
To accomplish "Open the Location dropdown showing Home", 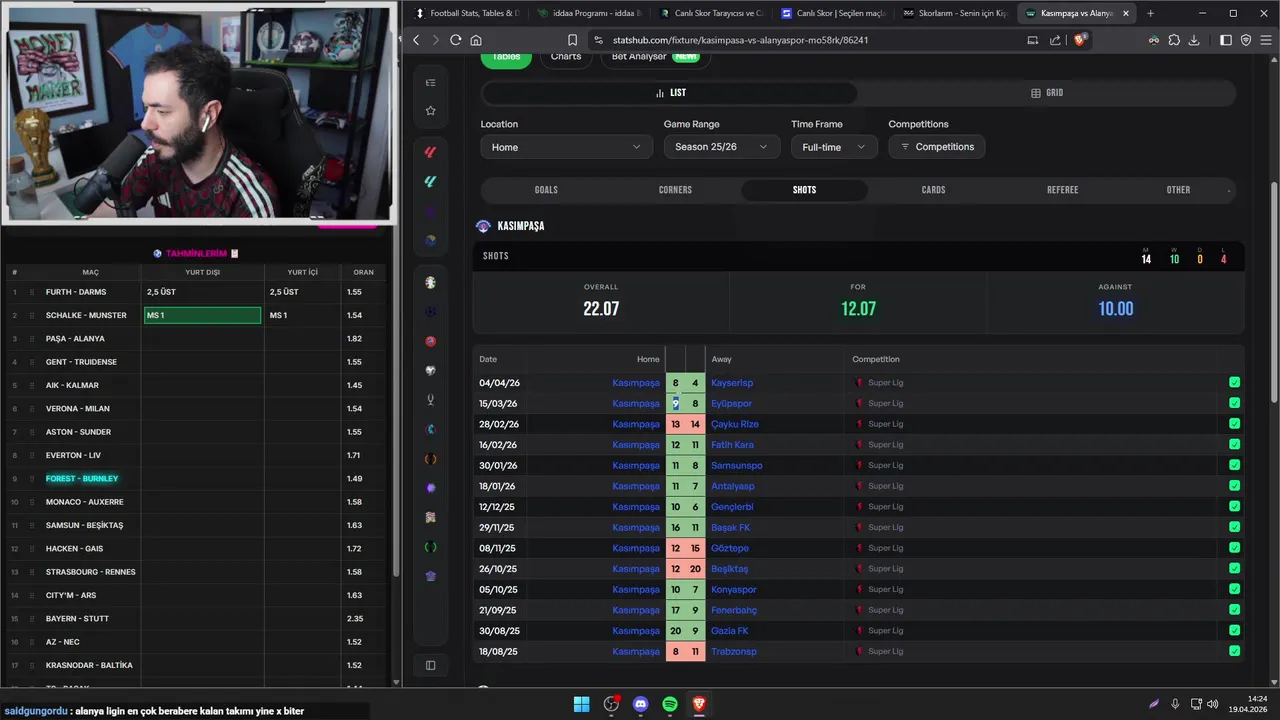I will (566, 147).
